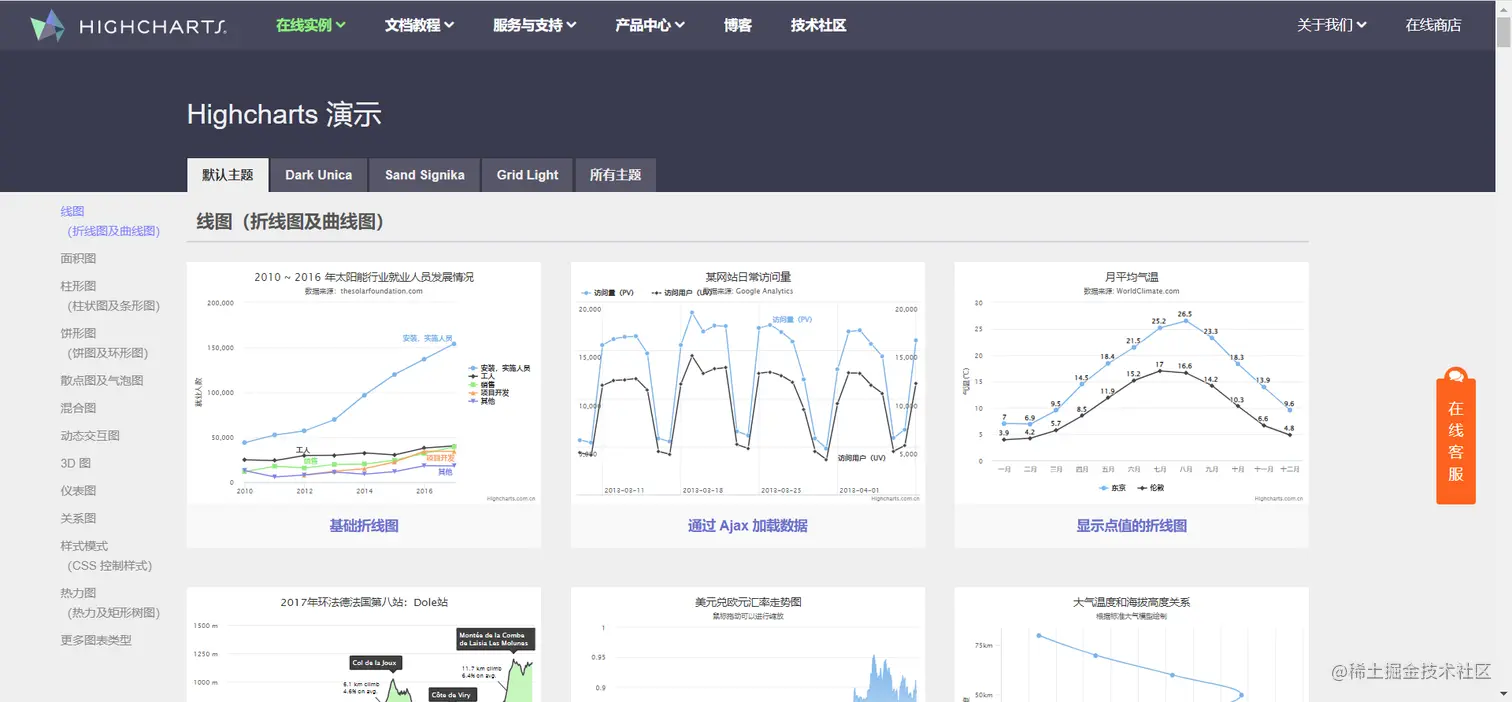Open the 所有主题 tab

[615, 175]
